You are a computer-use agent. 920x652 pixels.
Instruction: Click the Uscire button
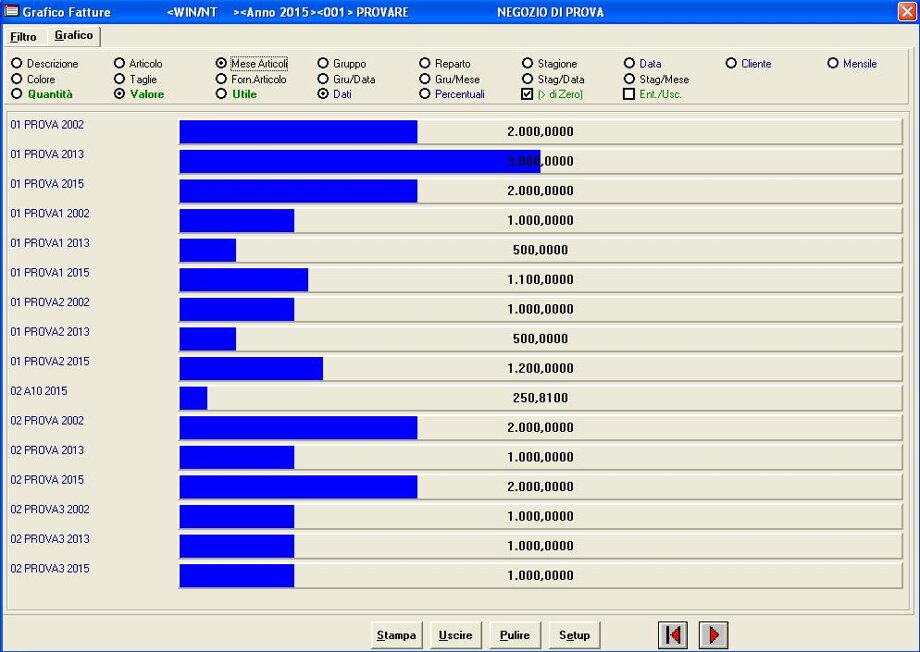pyautogui.click(x=456, y=635)
